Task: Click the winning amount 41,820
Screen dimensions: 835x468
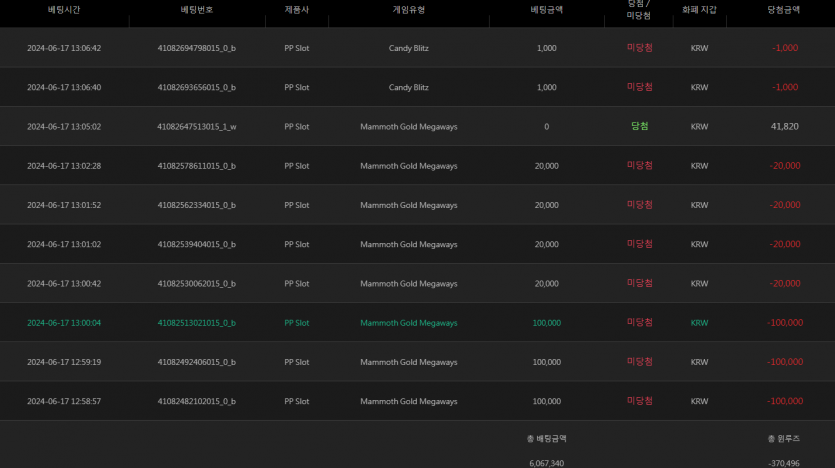Action: tap(784, 127)
